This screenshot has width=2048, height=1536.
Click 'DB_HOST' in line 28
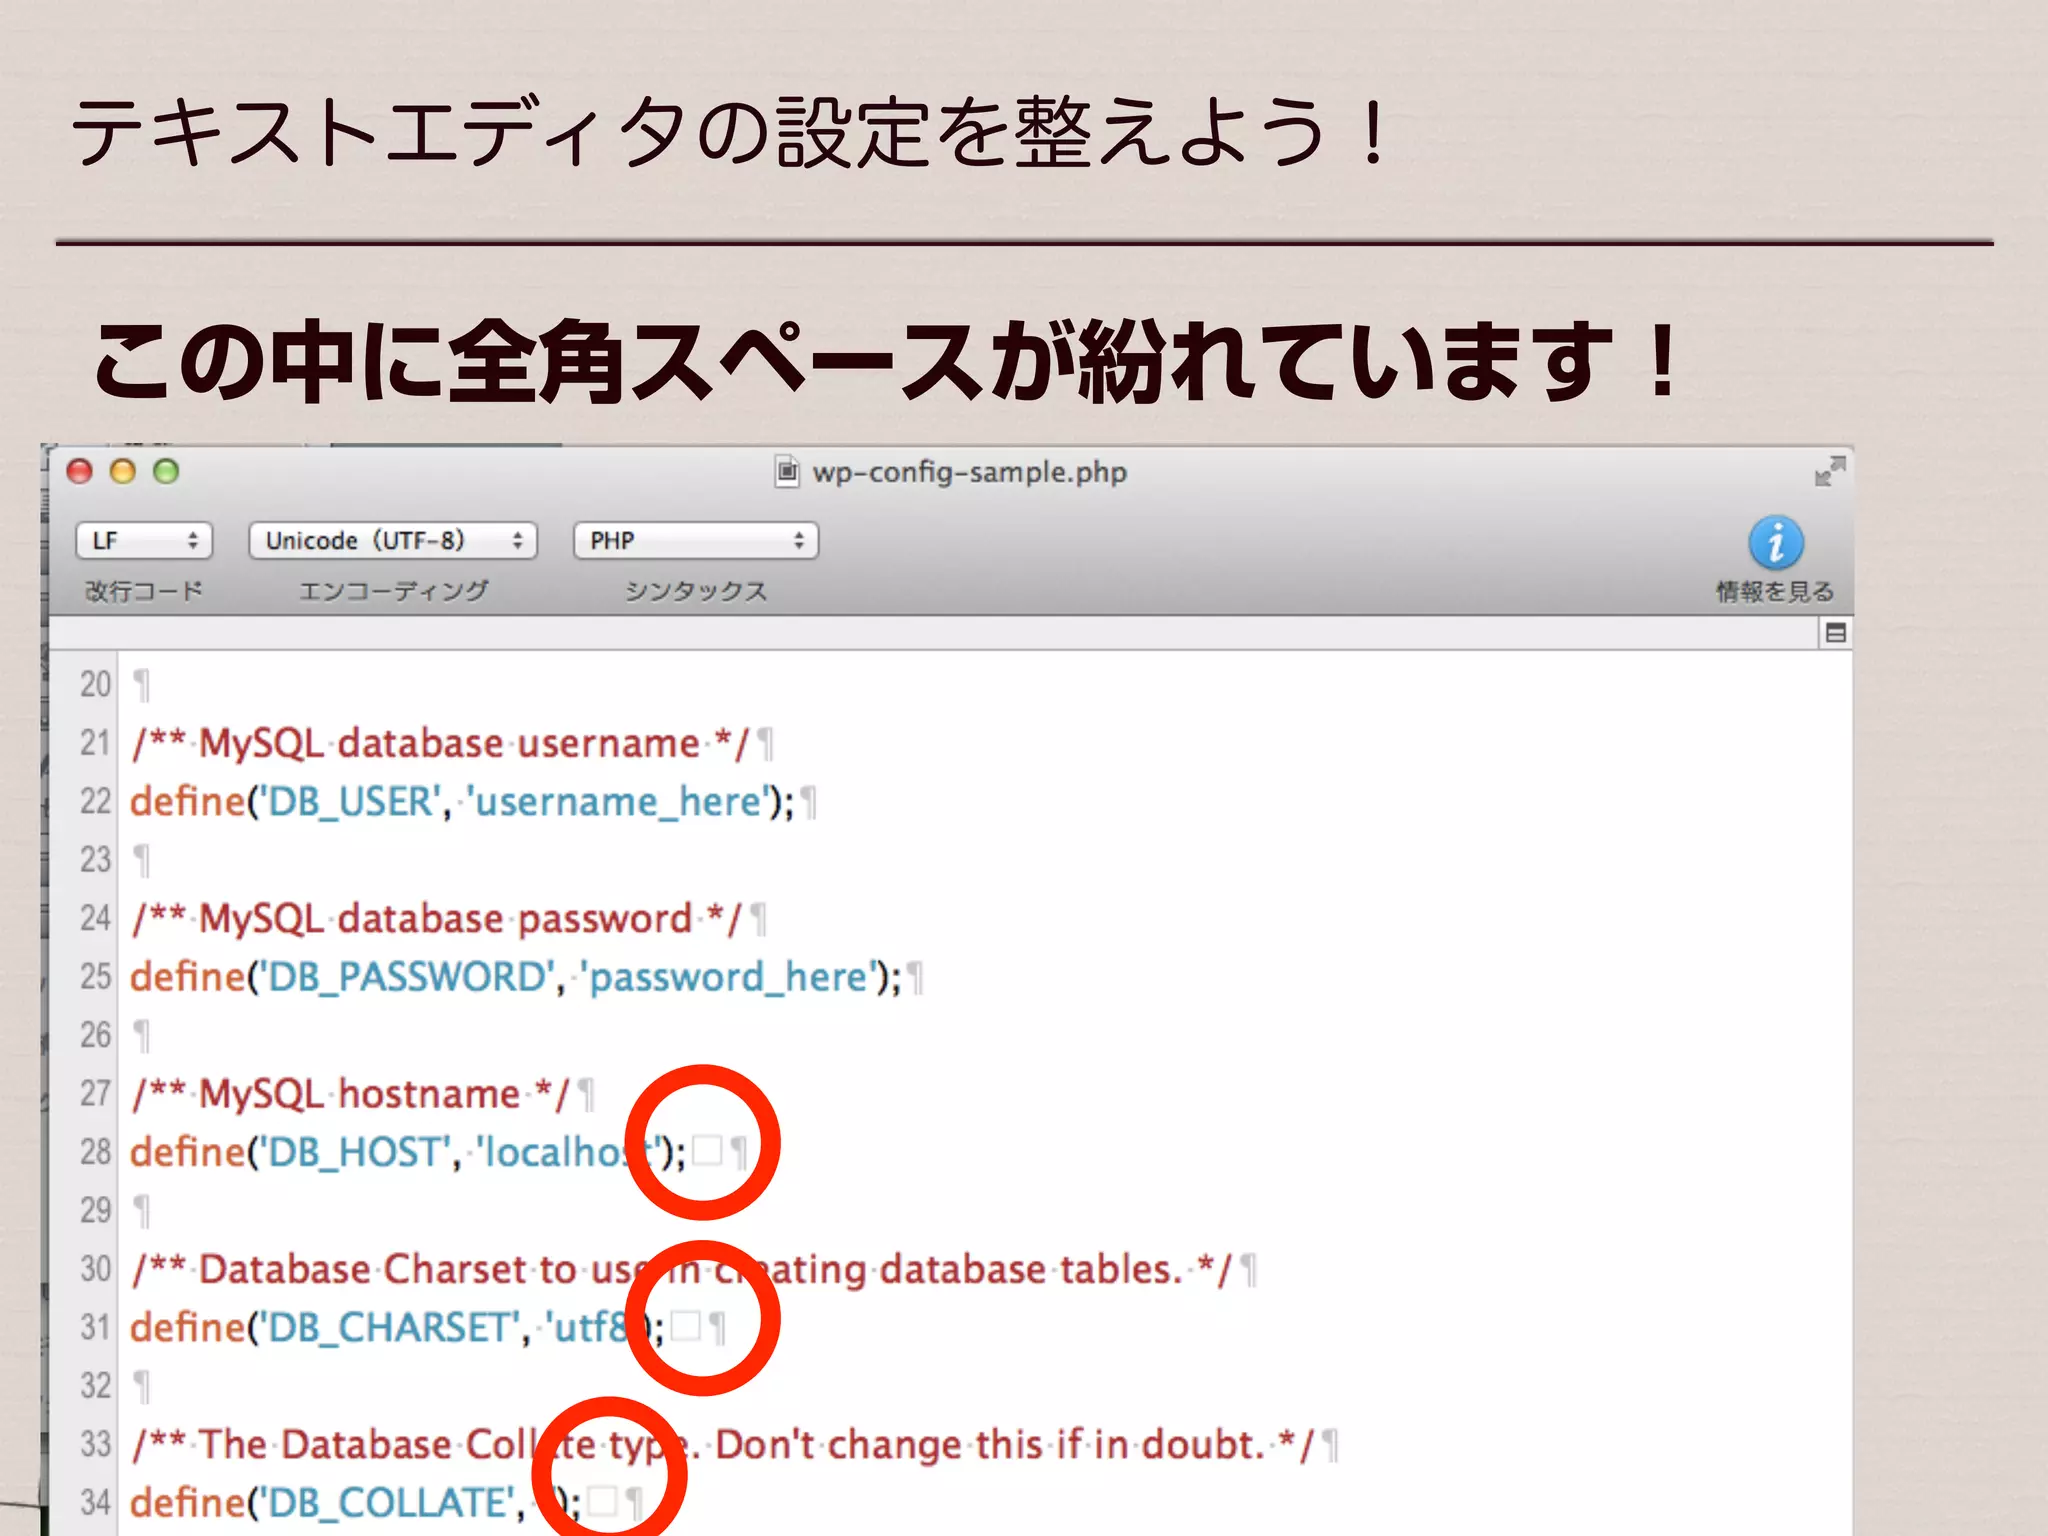[x=354, y=1152]
